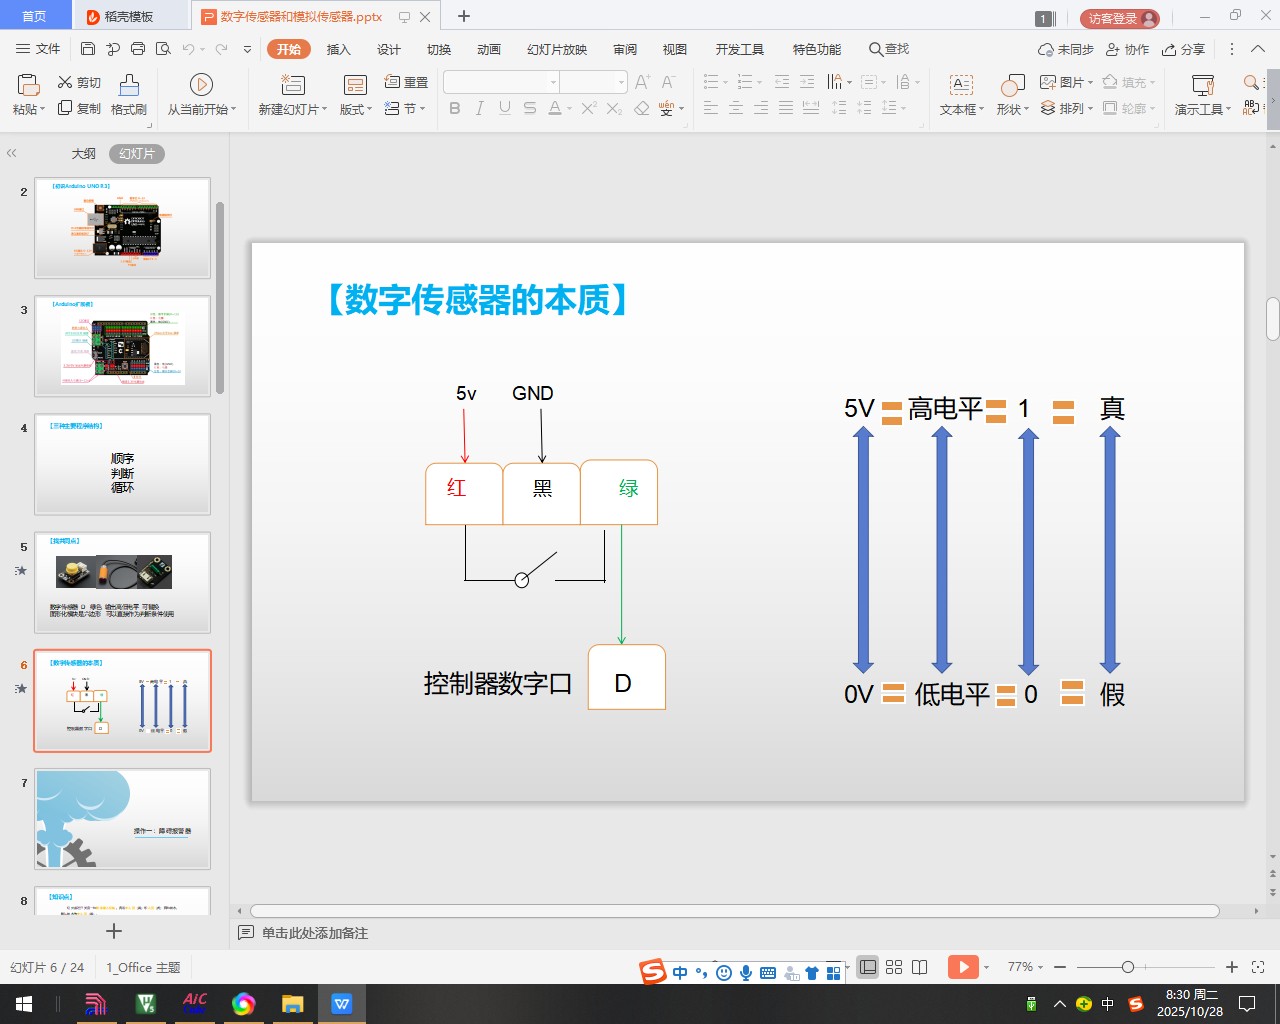
Task: Open the Insert (插入) ribbon tab
Action: point(339,49)
